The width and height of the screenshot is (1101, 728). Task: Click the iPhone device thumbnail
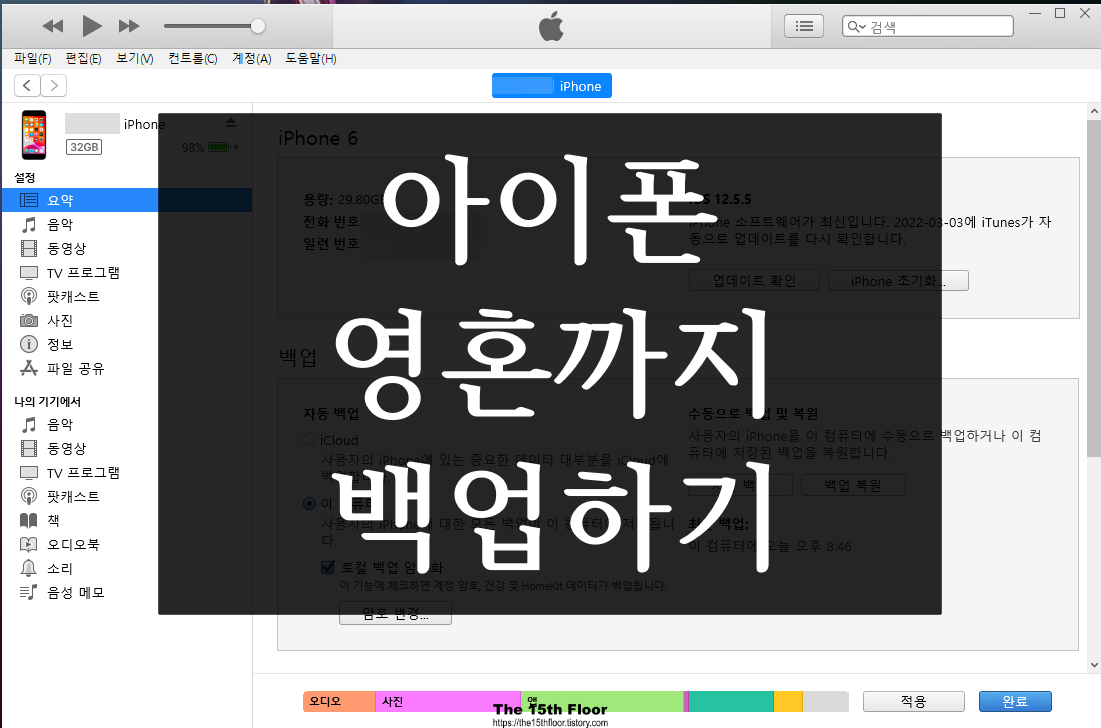pyautogui.click(x=34, y=135)
